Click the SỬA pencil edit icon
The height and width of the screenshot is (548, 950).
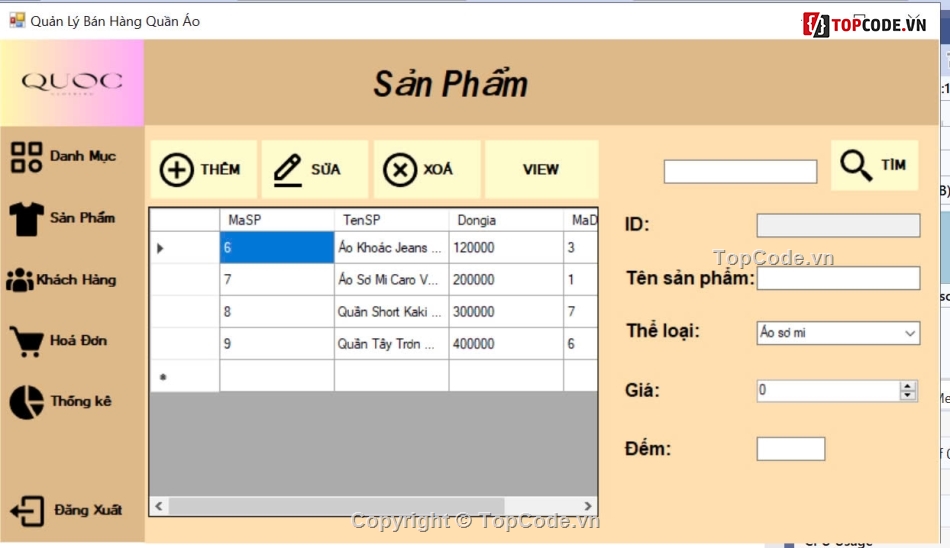[x=288, y=170]
